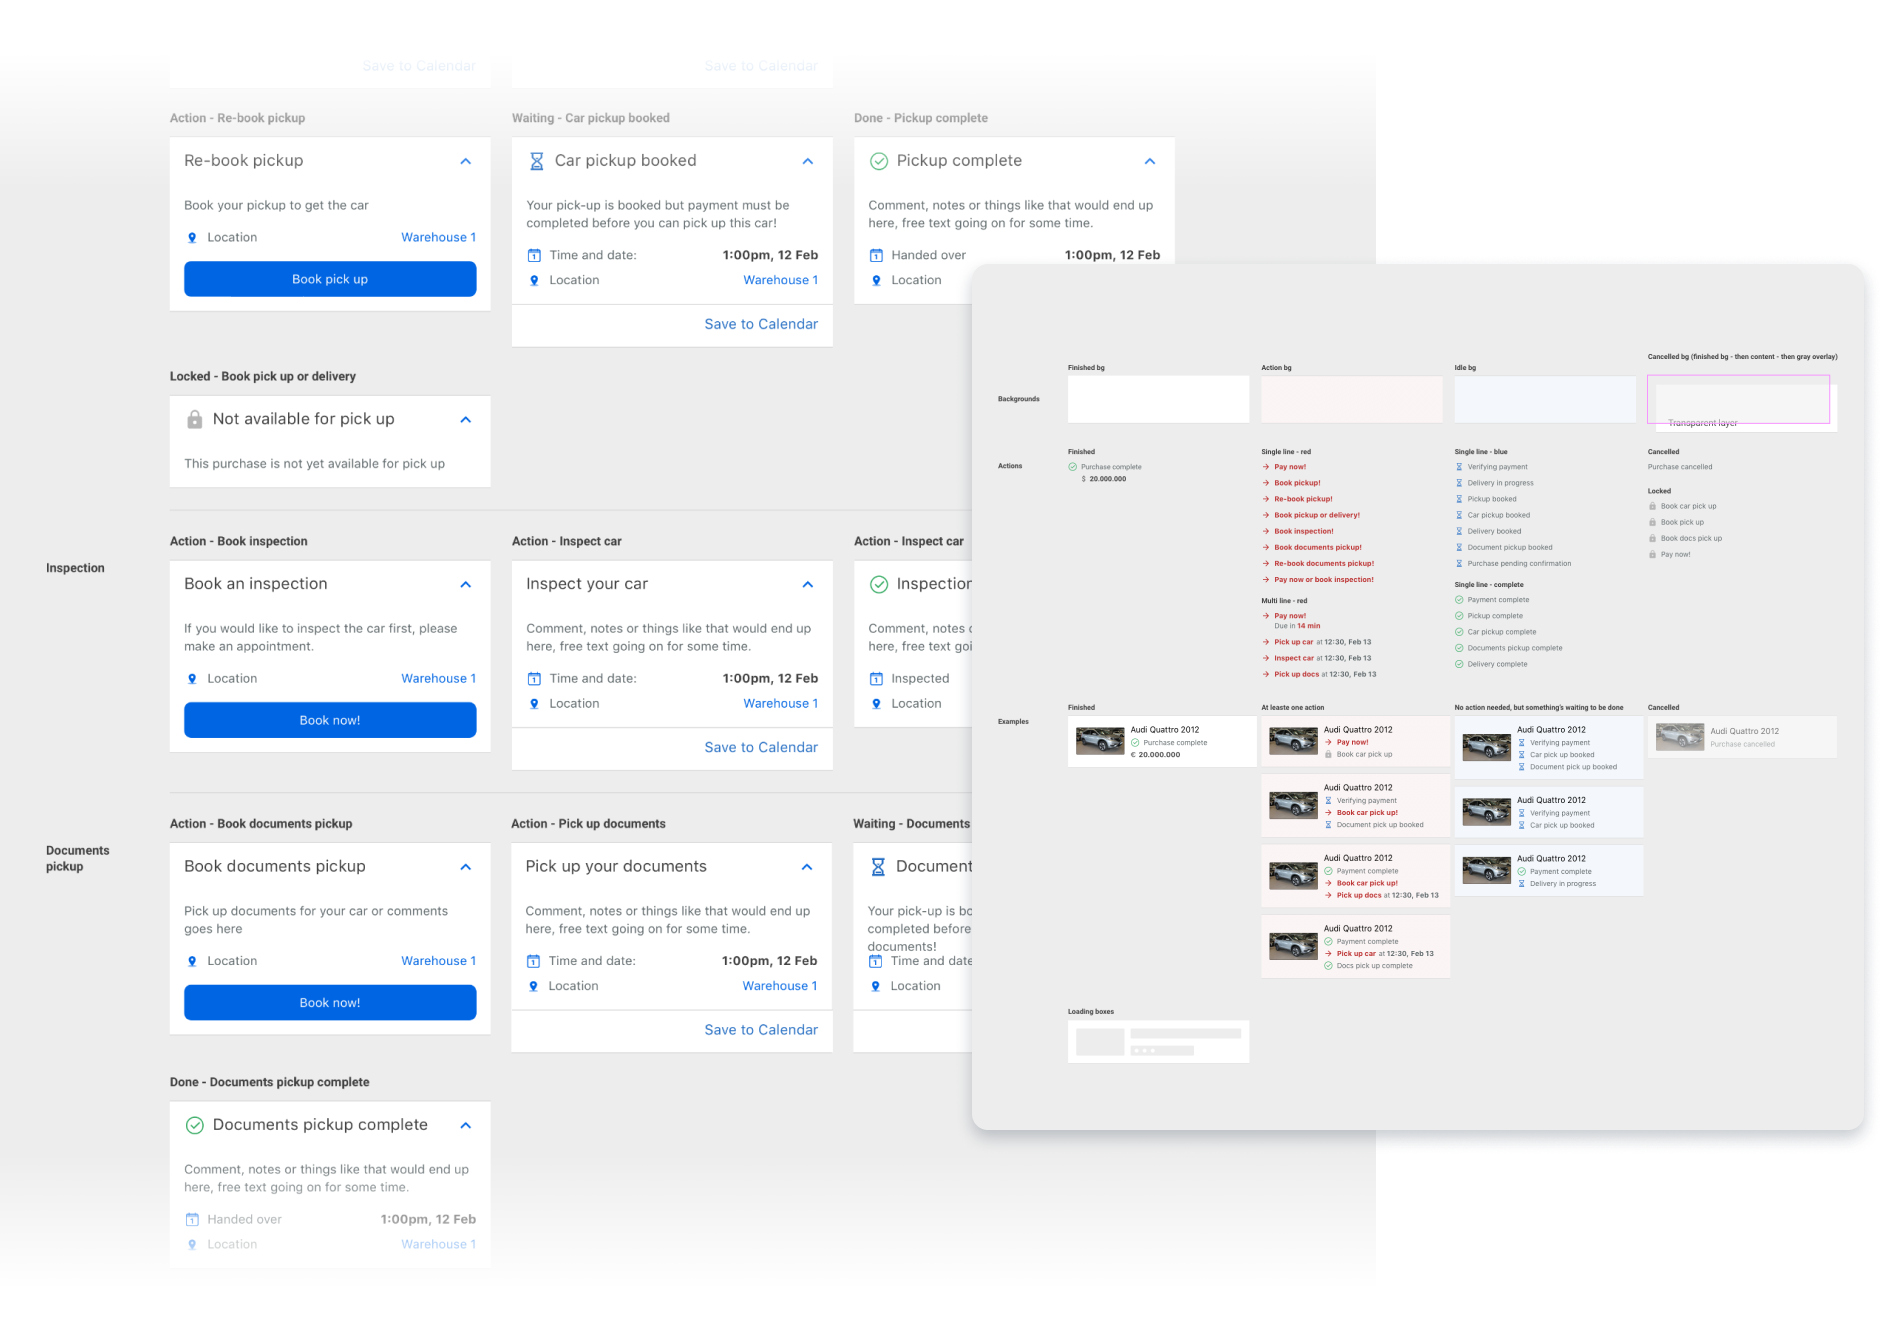Click '20.000.000' price under Purchase complete
The width and height of the screenshot is (1882, 1342).
click(x=1107, y=479)
